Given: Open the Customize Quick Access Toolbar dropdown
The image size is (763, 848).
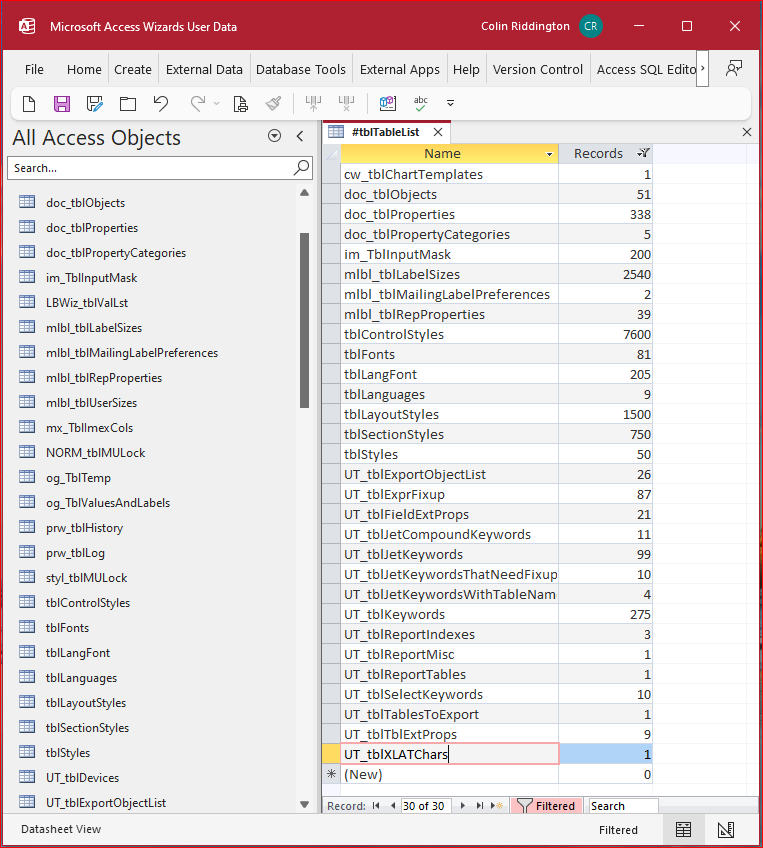Looking at the screenshot, I should point(450,103).
